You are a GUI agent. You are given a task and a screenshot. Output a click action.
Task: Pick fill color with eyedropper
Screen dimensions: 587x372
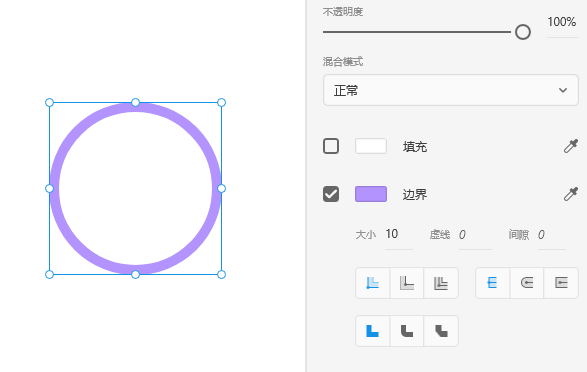coord(571,146)
